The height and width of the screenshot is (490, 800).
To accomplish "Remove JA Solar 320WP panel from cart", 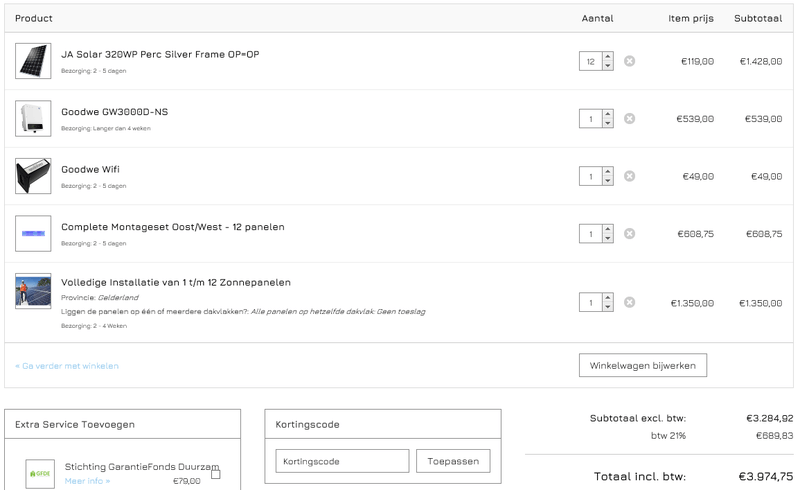I will (630, 61).
